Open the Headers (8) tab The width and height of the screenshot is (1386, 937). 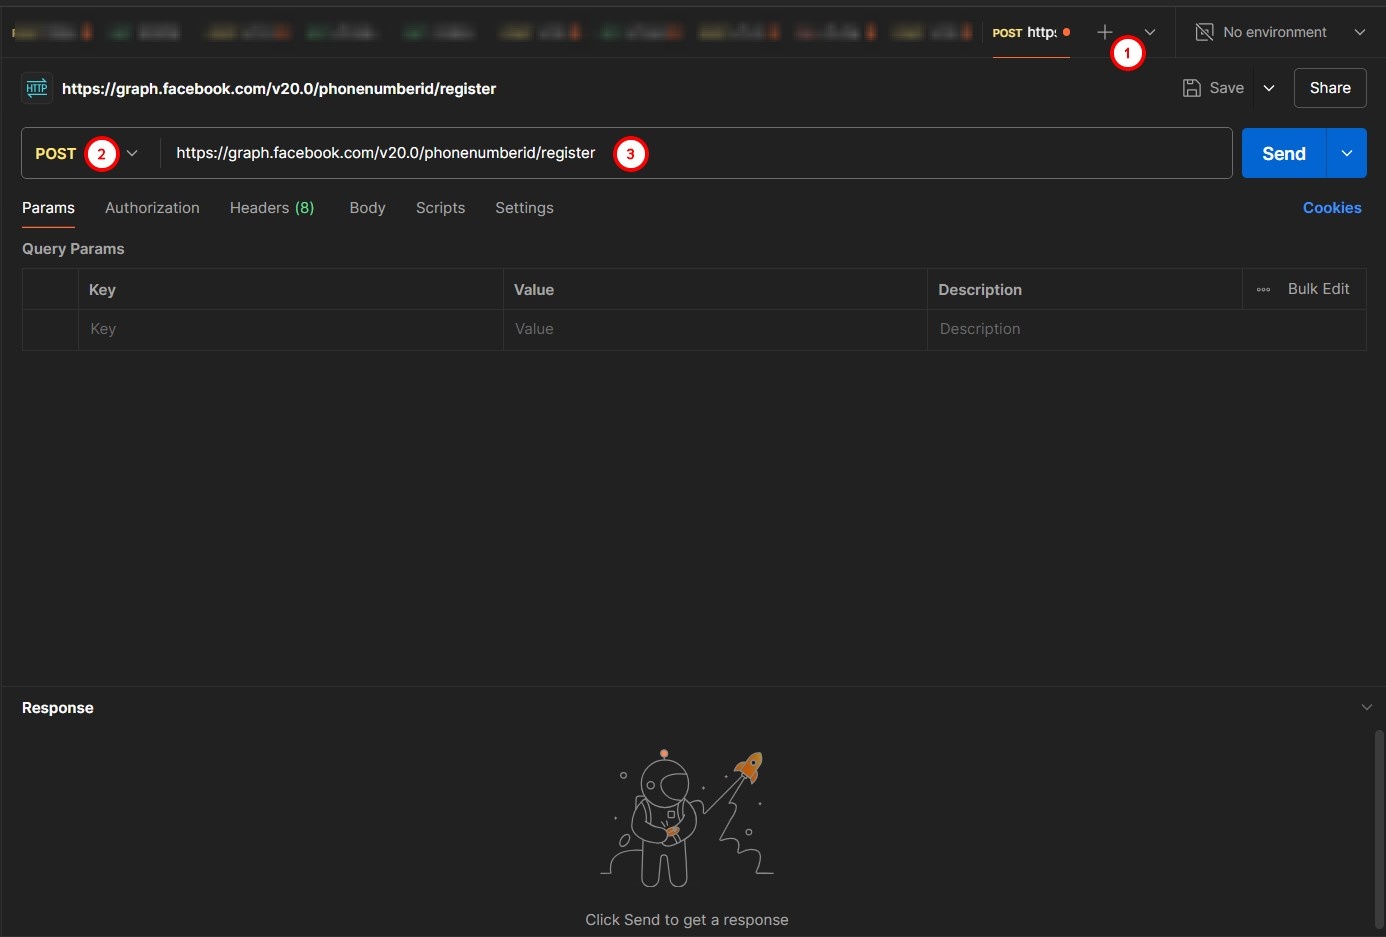pyautogui.click(x=271, y=208)
